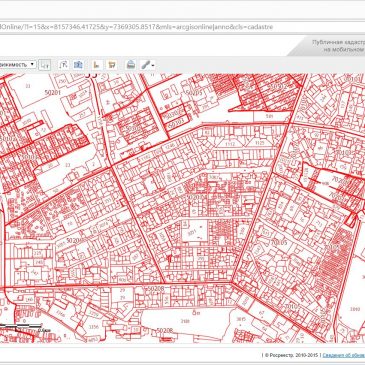Select the identify/arrow tool icon
This screenshot has height=365, width=365.
point(63,65)
